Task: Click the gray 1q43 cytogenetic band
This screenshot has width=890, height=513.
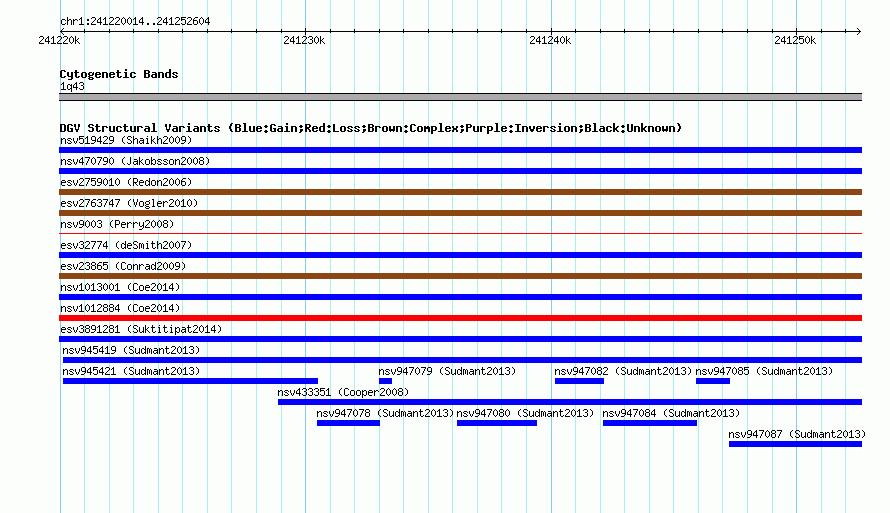Action: pyautogui.click(x=460, y=97)
